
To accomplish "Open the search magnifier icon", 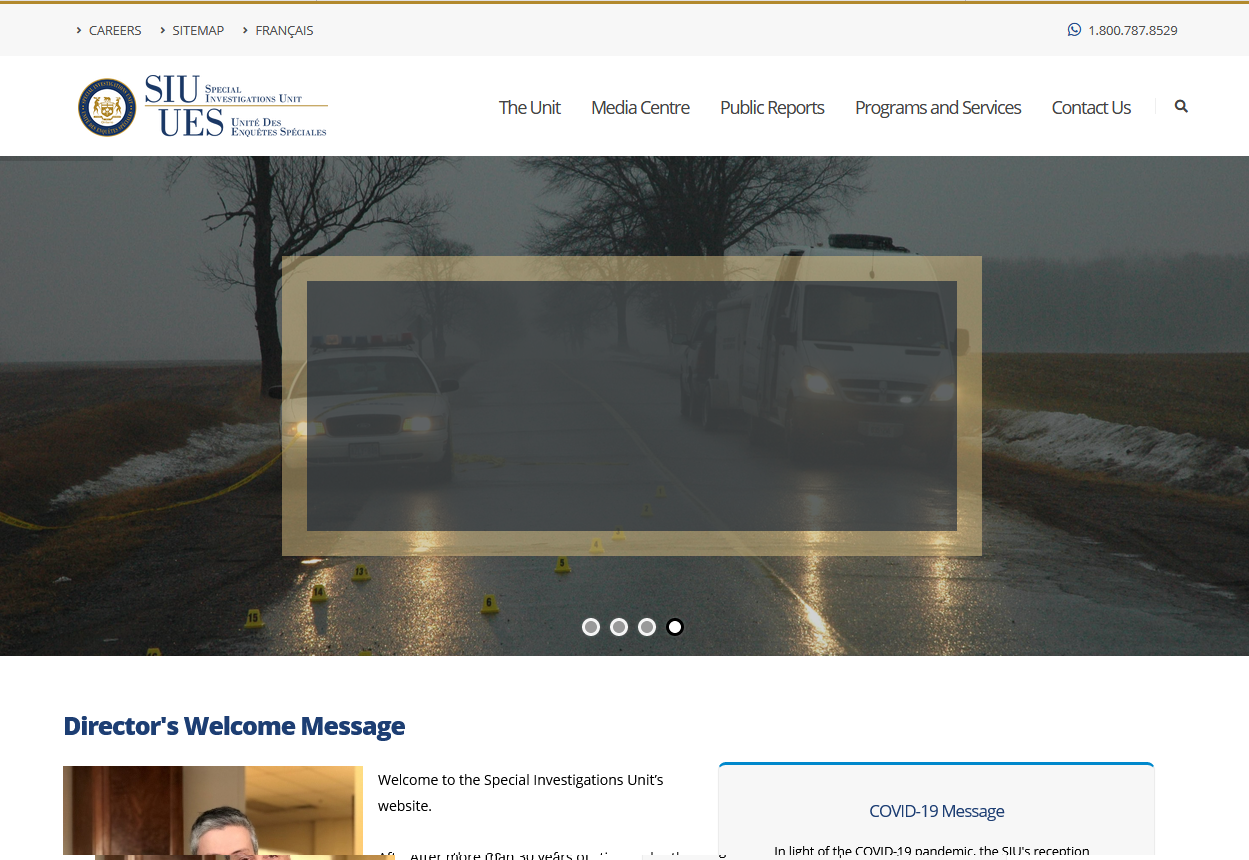I will click(1181, 106).
